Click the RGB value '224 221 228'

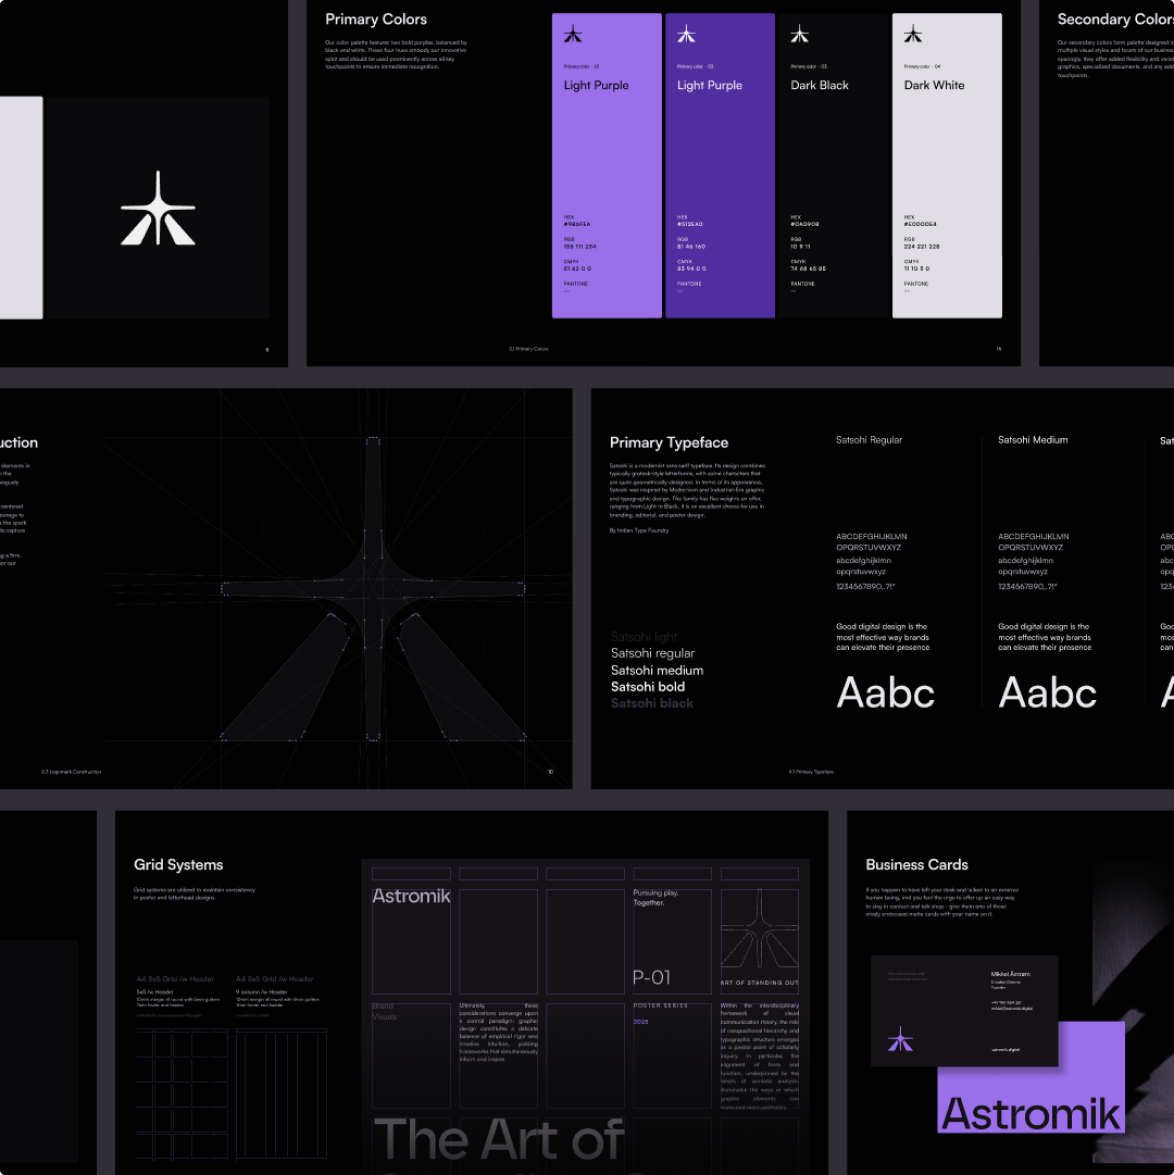922,247
